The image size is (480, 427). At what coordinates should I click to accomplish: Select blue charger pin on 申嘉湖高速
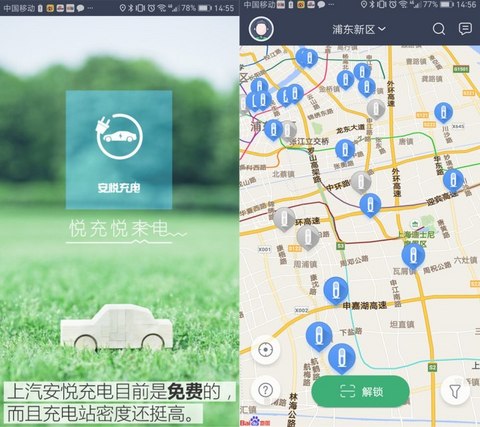click(x=336, y=291)
